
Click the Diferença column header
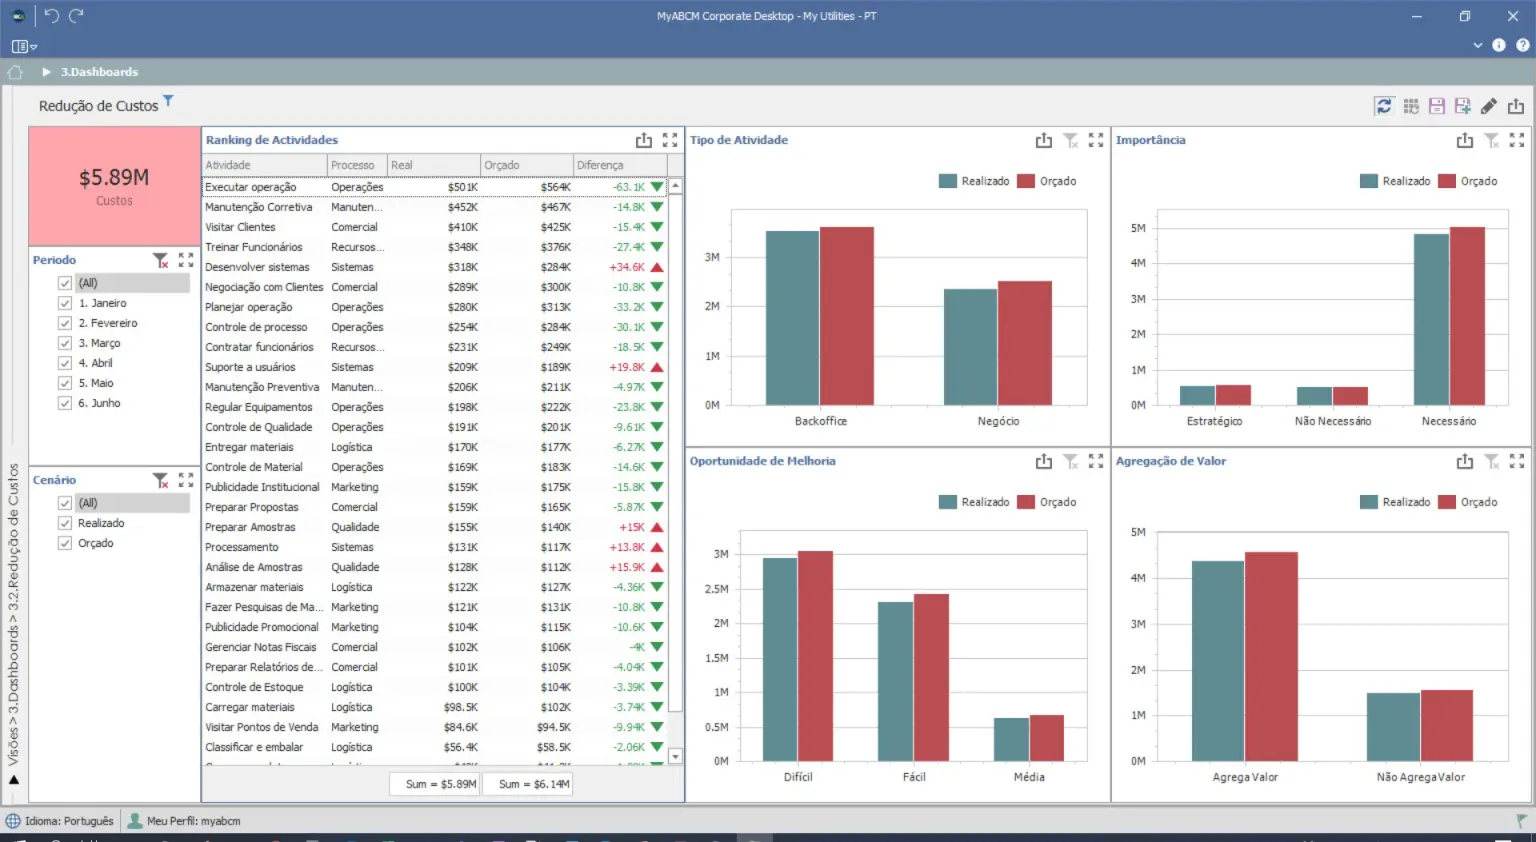[600, 165]
